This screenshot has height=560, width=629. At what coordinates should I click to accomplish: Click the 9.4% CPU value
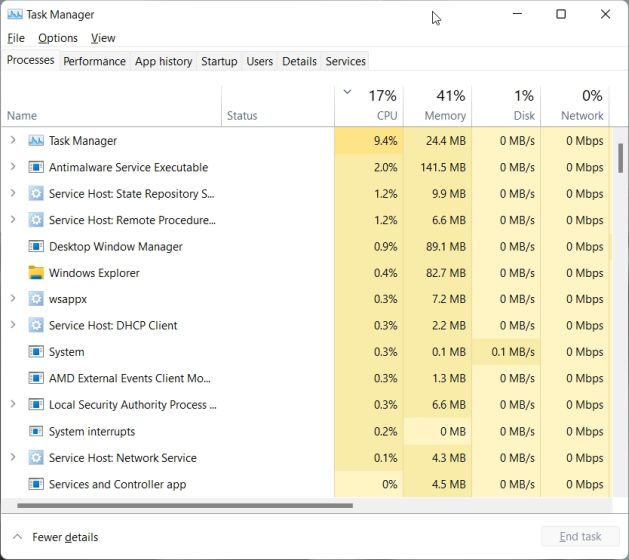tap(386, 141)
